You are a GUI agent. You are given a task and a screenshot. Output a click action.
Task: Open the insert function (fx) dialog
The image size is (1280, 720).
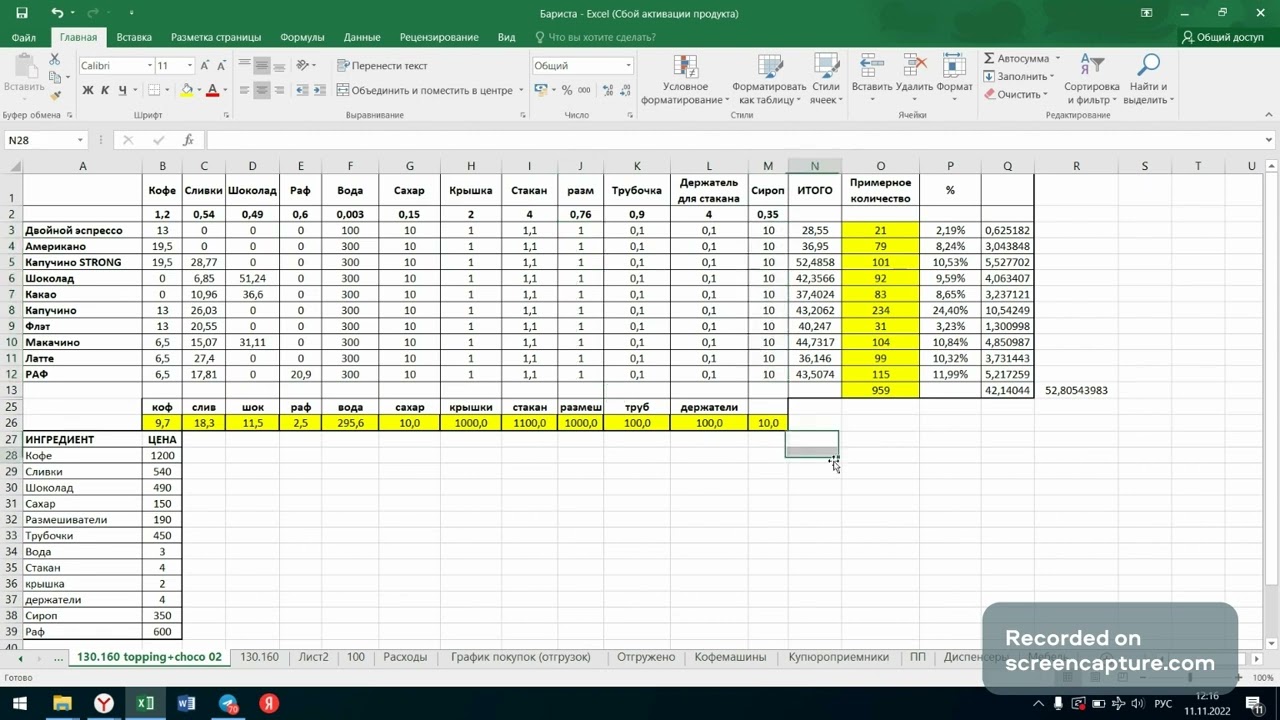[188, 140]
